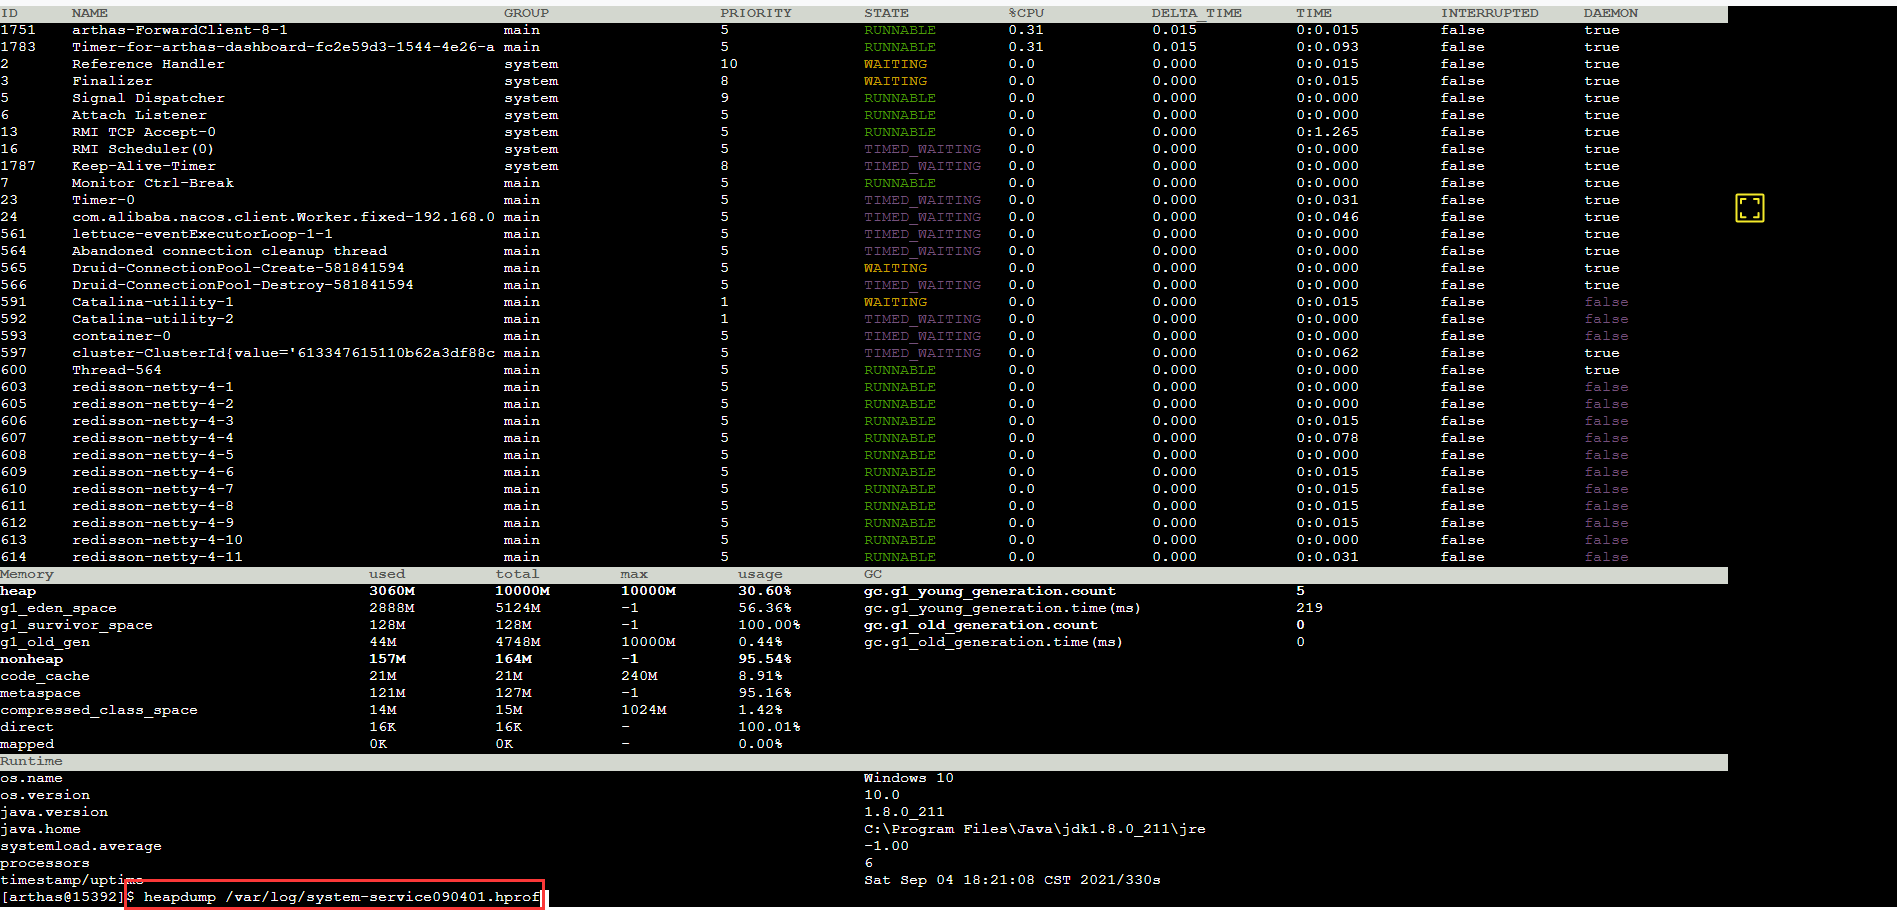Select gc.g1_young_generation.count entry
This screenshot has height=914, width=1897.
pos(990,591)
